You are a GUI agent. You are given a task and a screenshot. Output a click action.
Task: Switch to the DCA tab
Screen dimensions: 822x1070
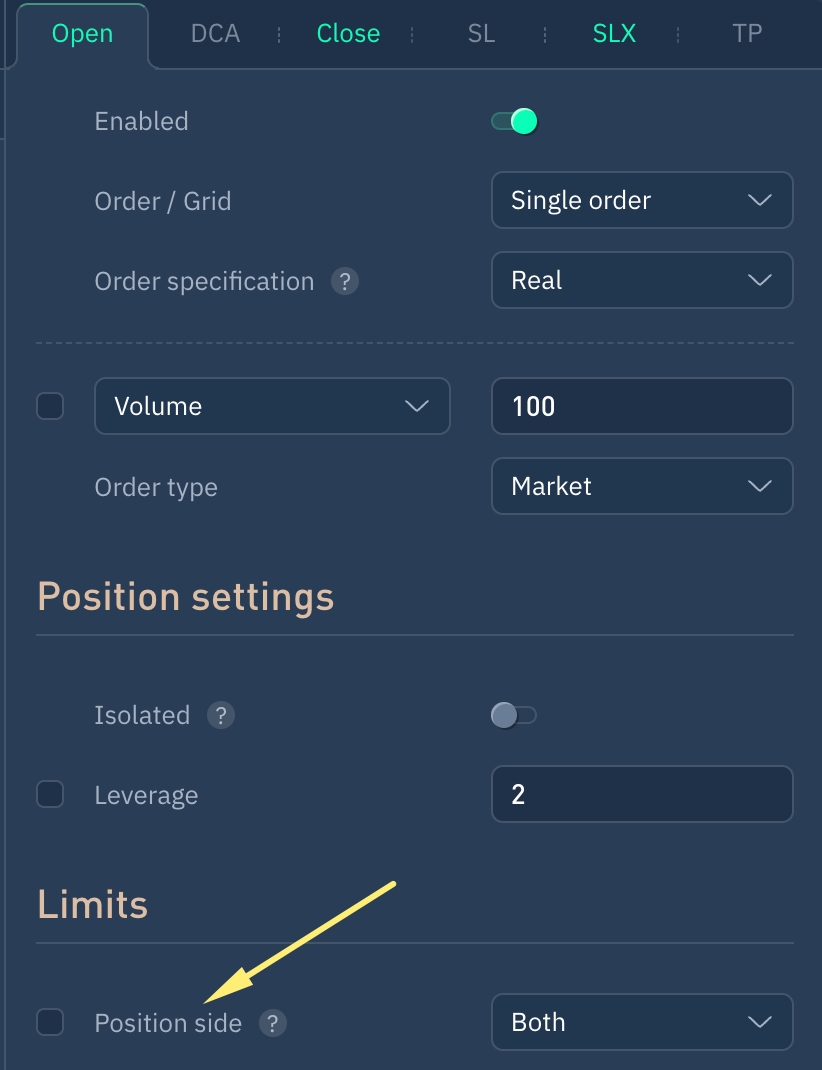[215, 34]
